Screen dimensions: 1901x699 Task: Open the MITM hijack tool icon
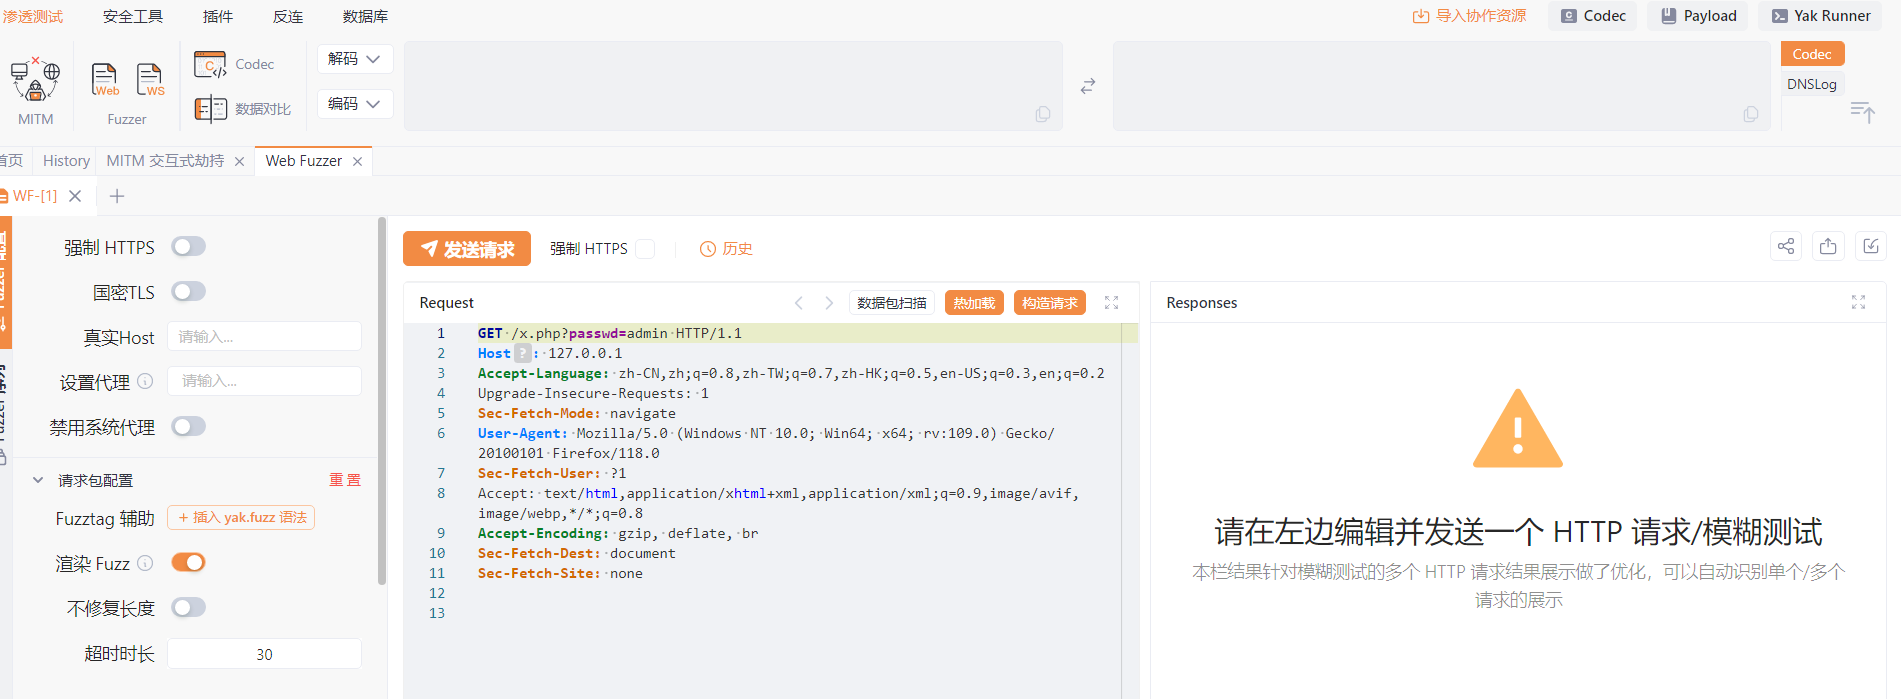[35, 80]
